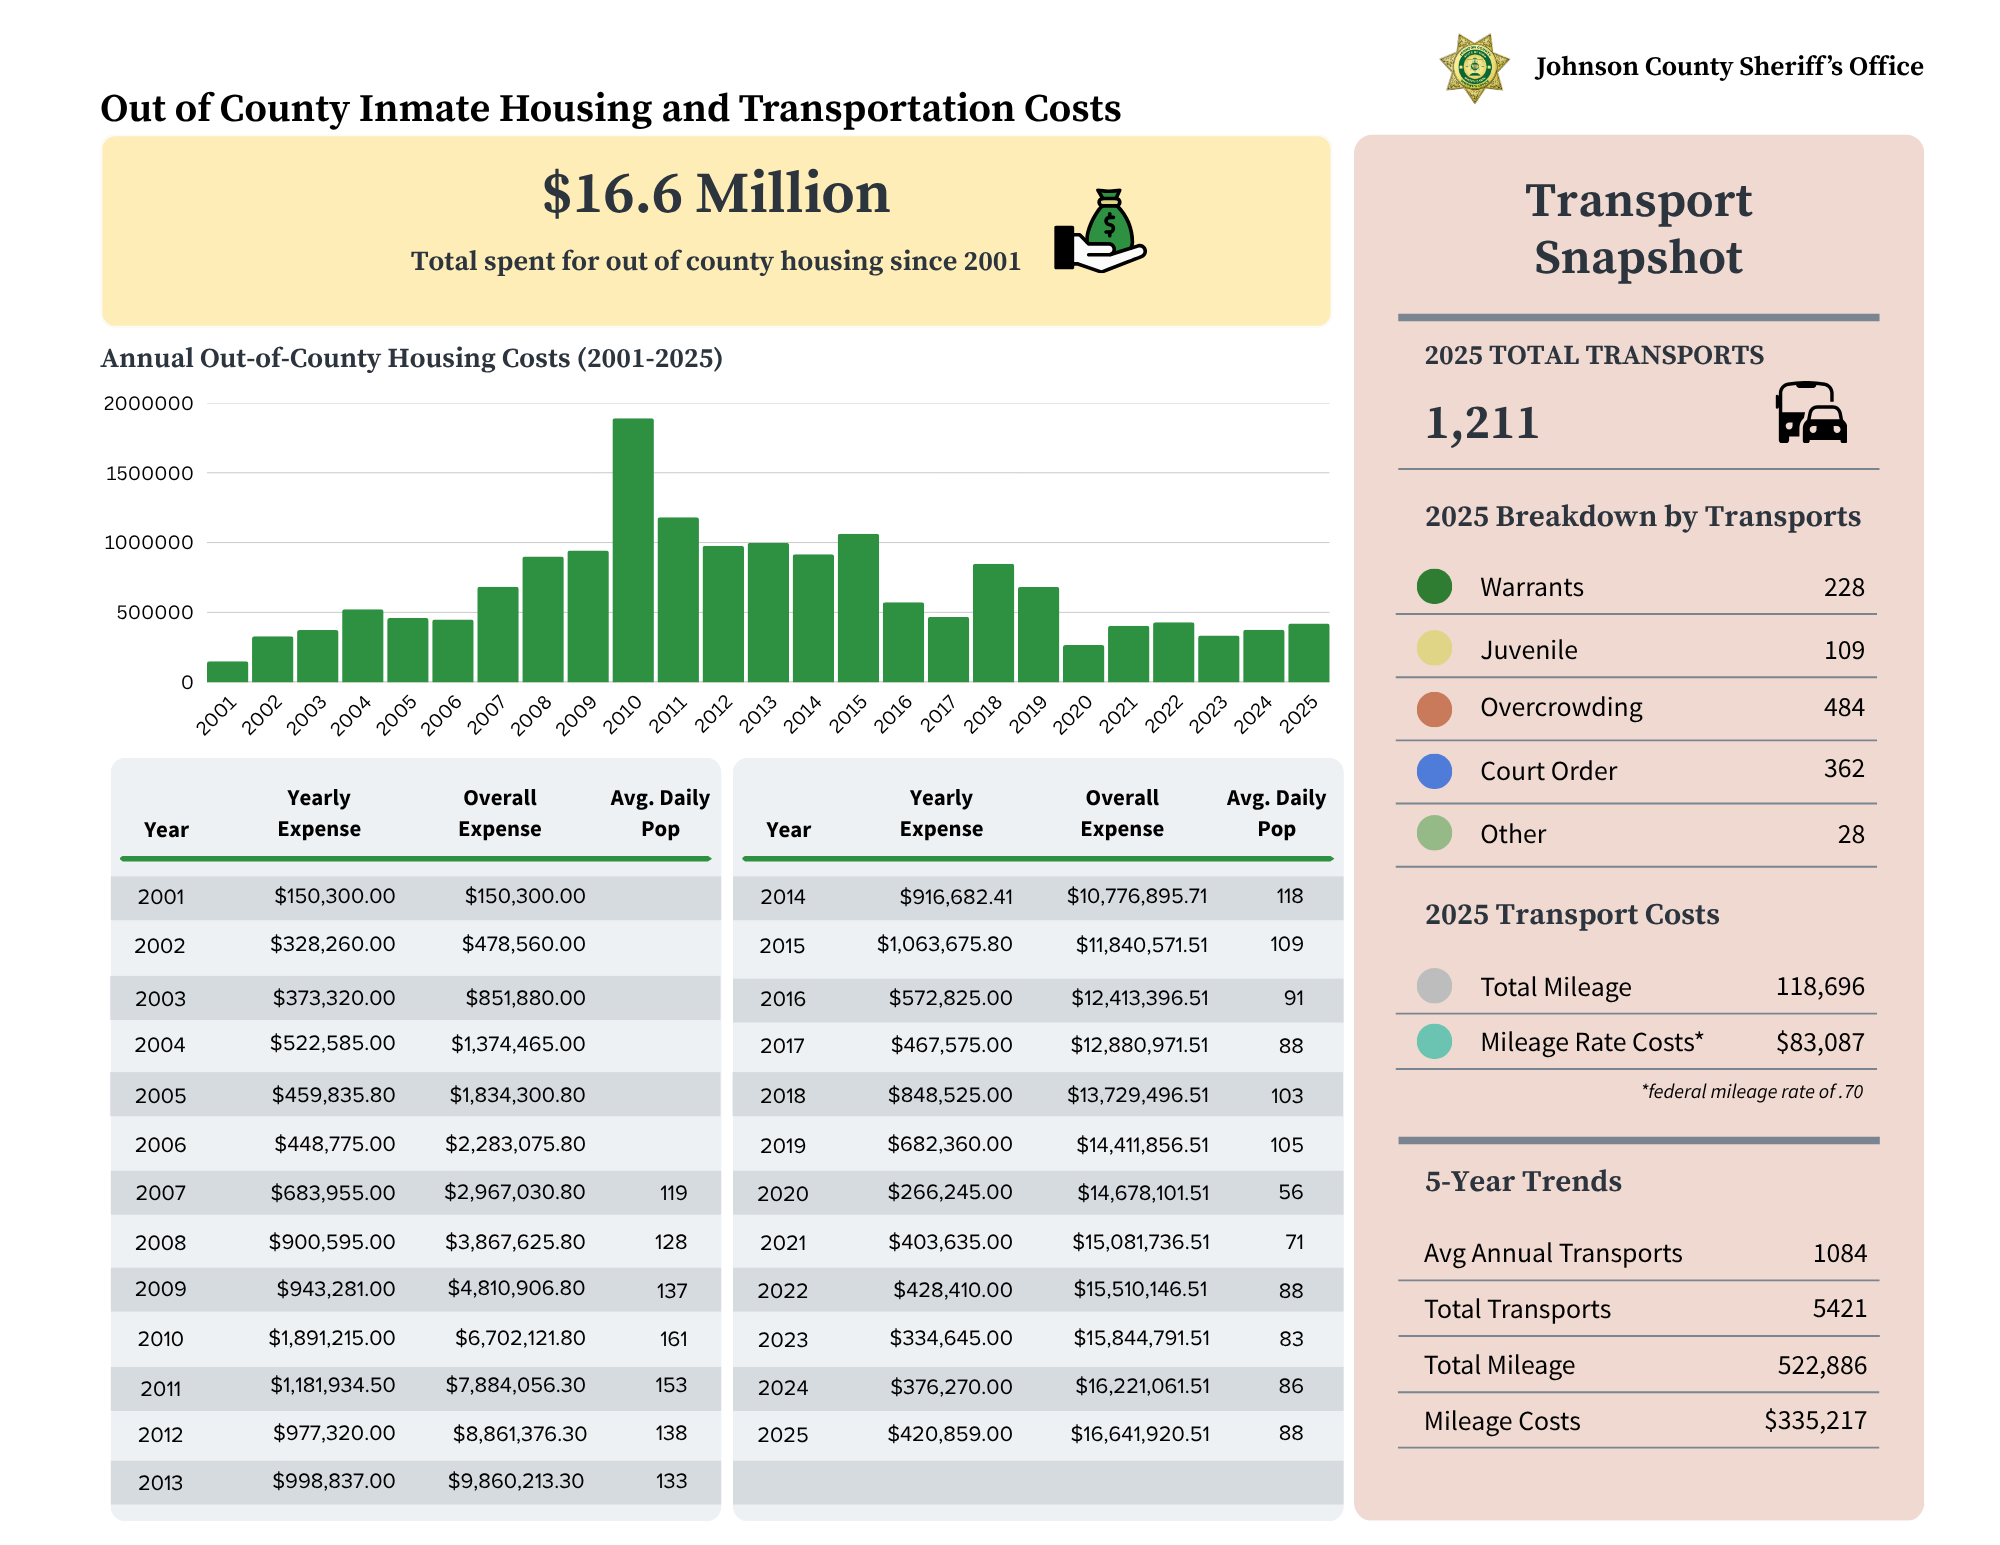Click the $16.6 Million headline
The width and height of the screenshot is (2000, 1545).
[x=716, y=193]
